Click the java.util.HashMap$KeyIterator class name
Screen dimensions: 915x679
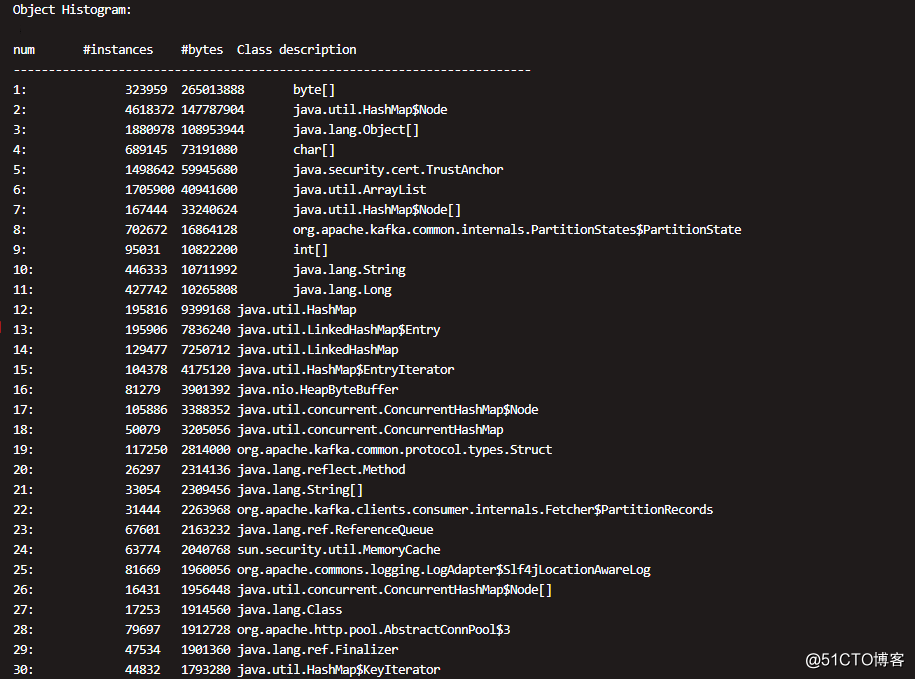tap(338, 670)
